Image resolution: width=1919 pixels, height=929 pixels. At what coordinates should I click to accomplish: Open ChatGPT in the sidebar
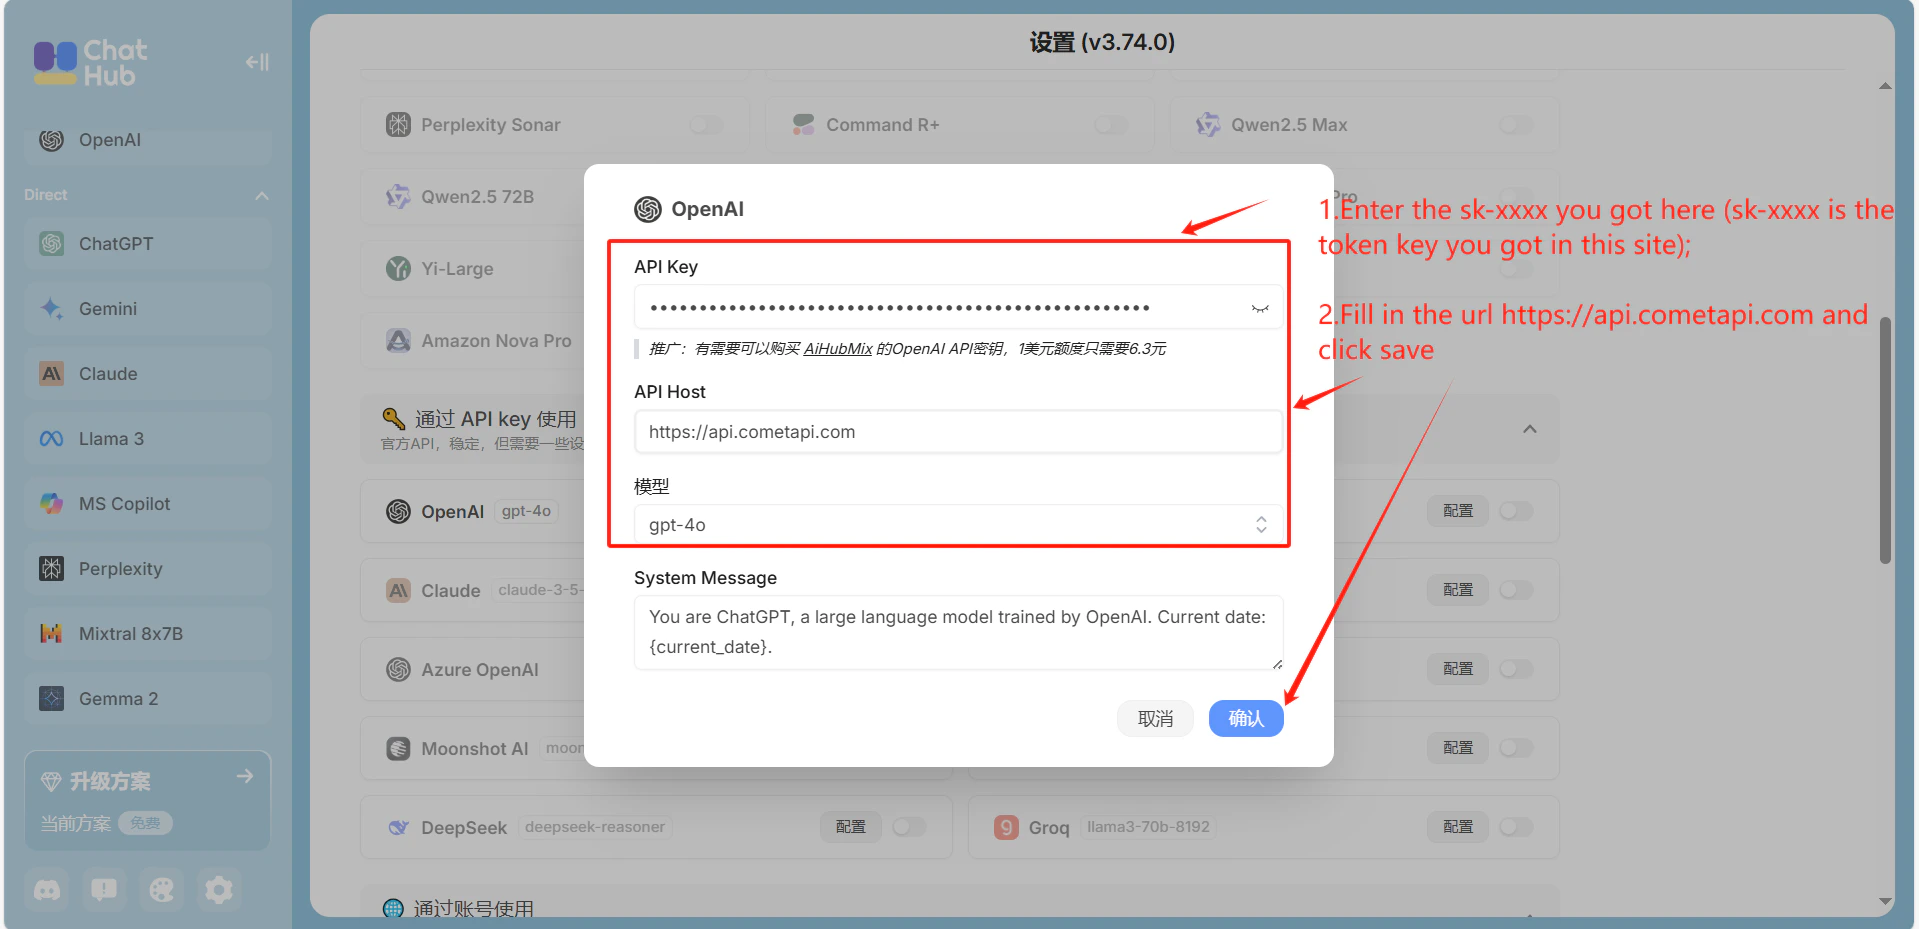pos(148,244)
